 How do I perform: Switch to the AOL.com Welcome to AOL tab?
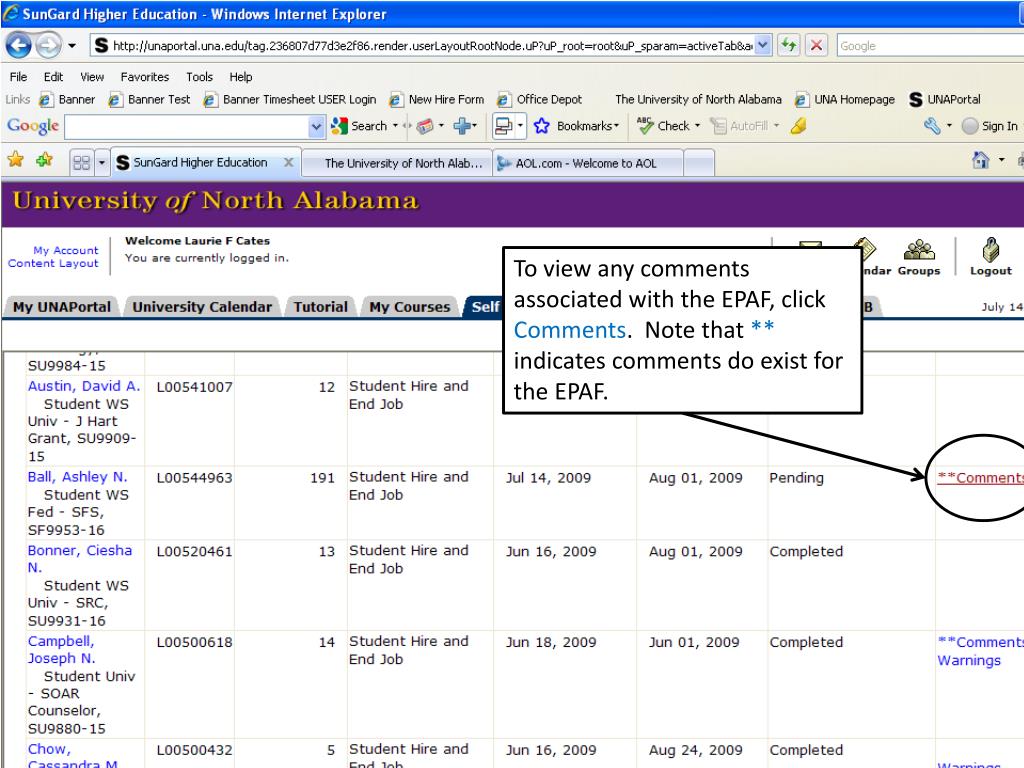click(x=588, y=163)
